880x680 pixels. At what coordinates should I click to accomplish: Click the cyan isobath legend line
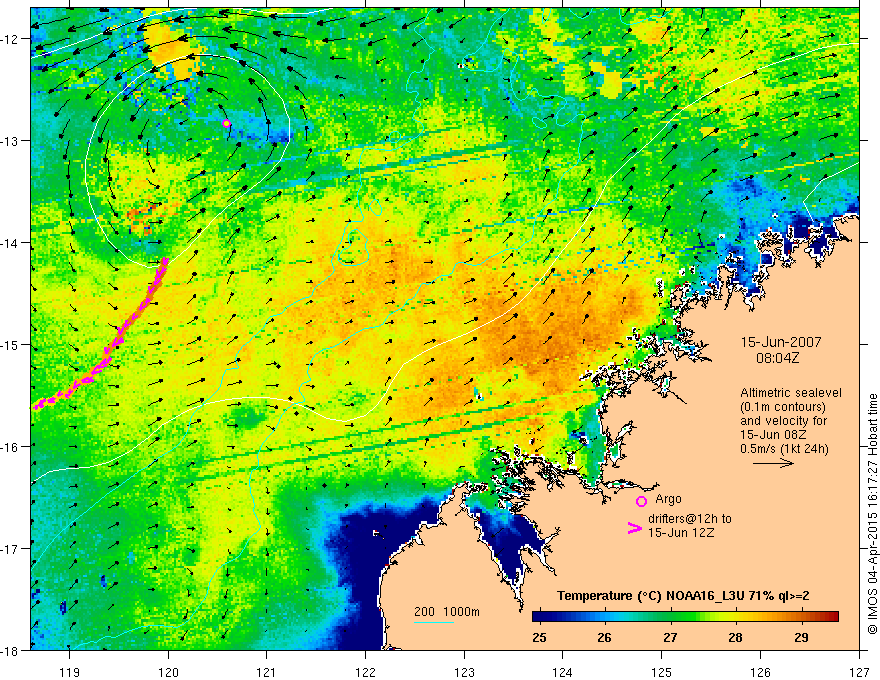pos(434,622)
